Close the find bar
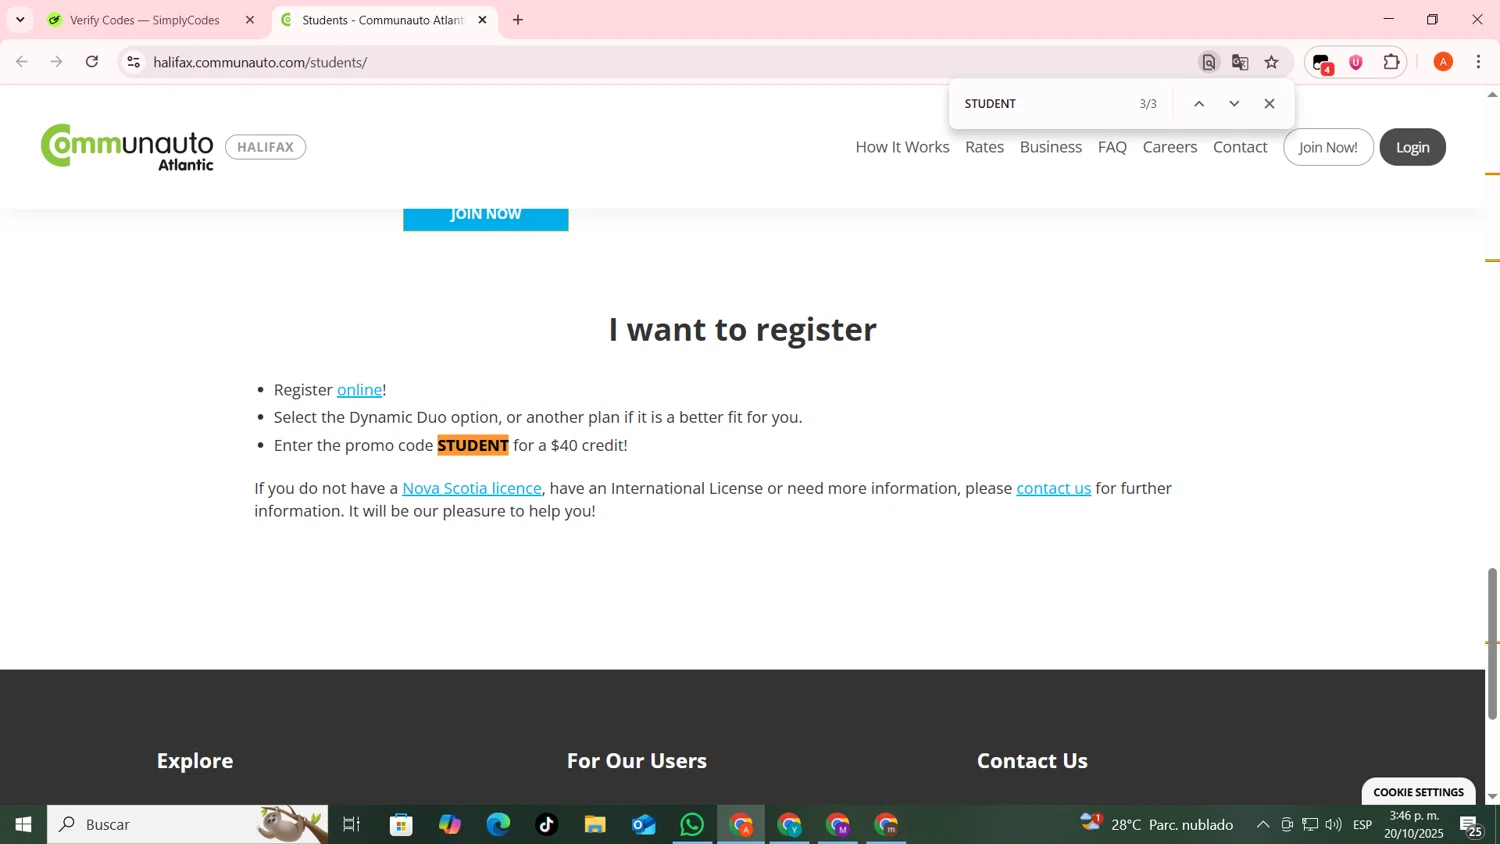The height and width of the screenshot is (844, 1500). pyautogui.click(x=1269, y=104)
